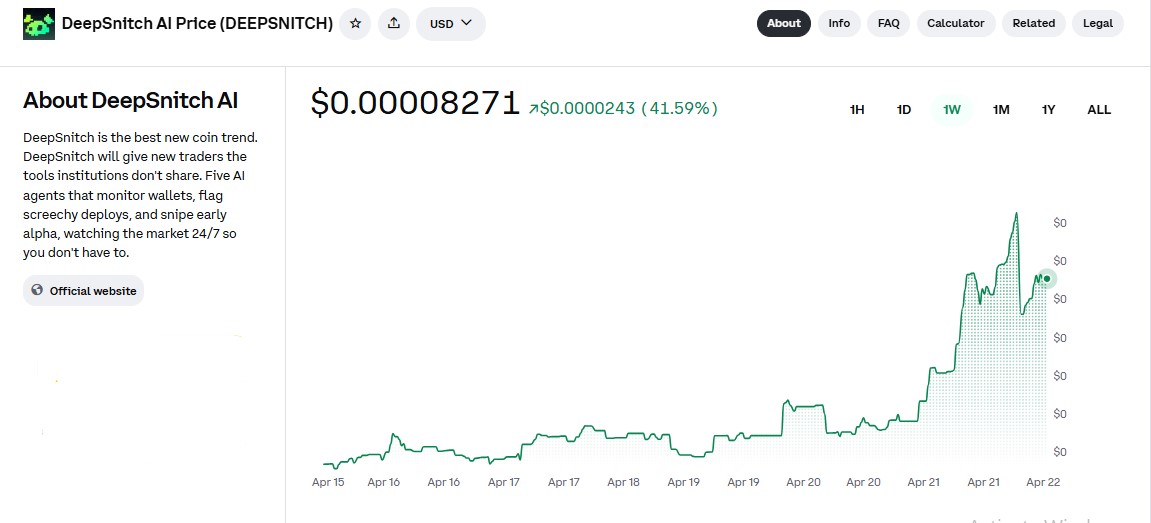This screenshot has width=1151, height=523.
Task: Add DeepSnitch to watchlist with star icon
Action: 355,24
